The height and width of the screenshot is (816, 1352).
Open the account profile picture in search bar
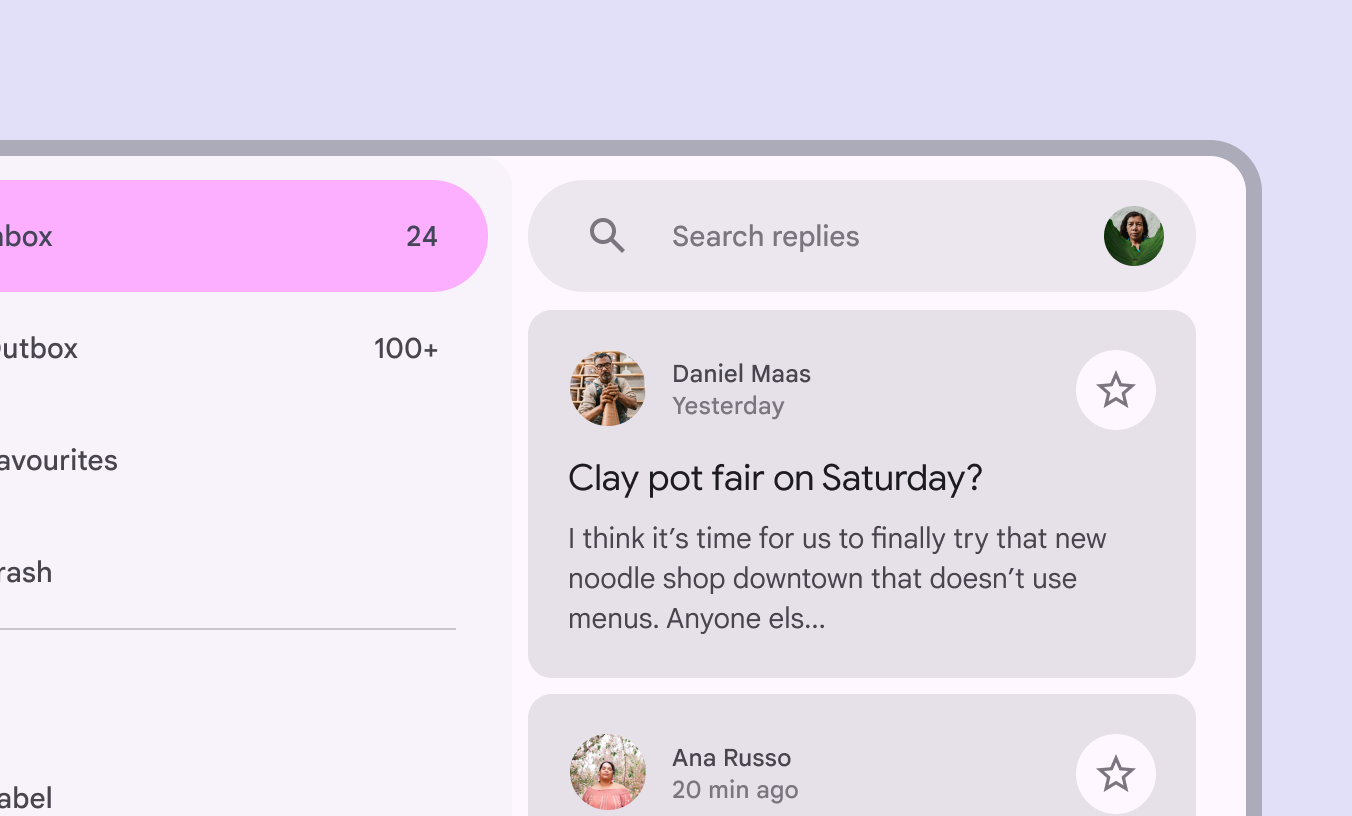pyautogui.click(x=1133, y=236)
